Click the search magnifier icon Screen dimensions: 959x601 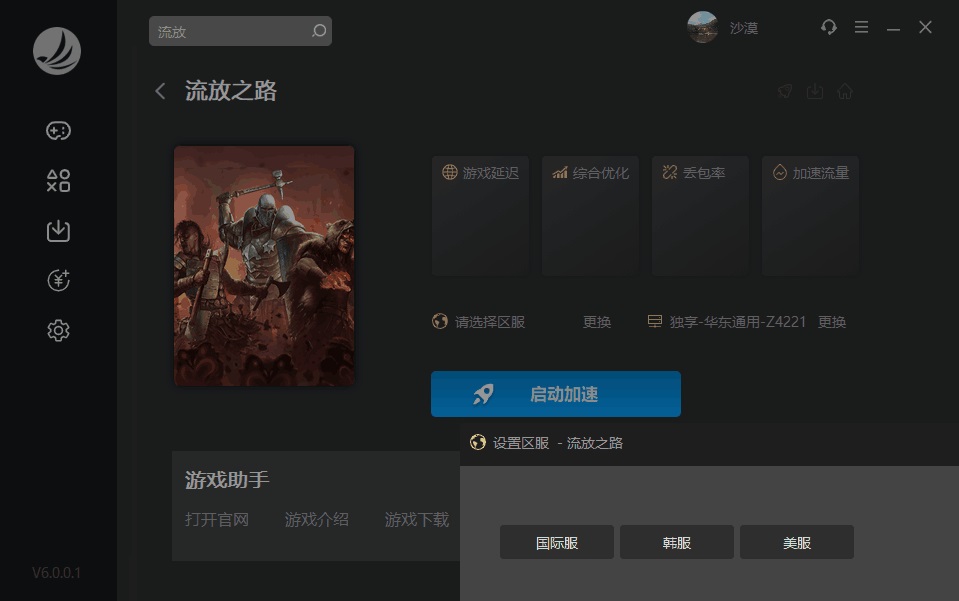[x=319, y=31]
